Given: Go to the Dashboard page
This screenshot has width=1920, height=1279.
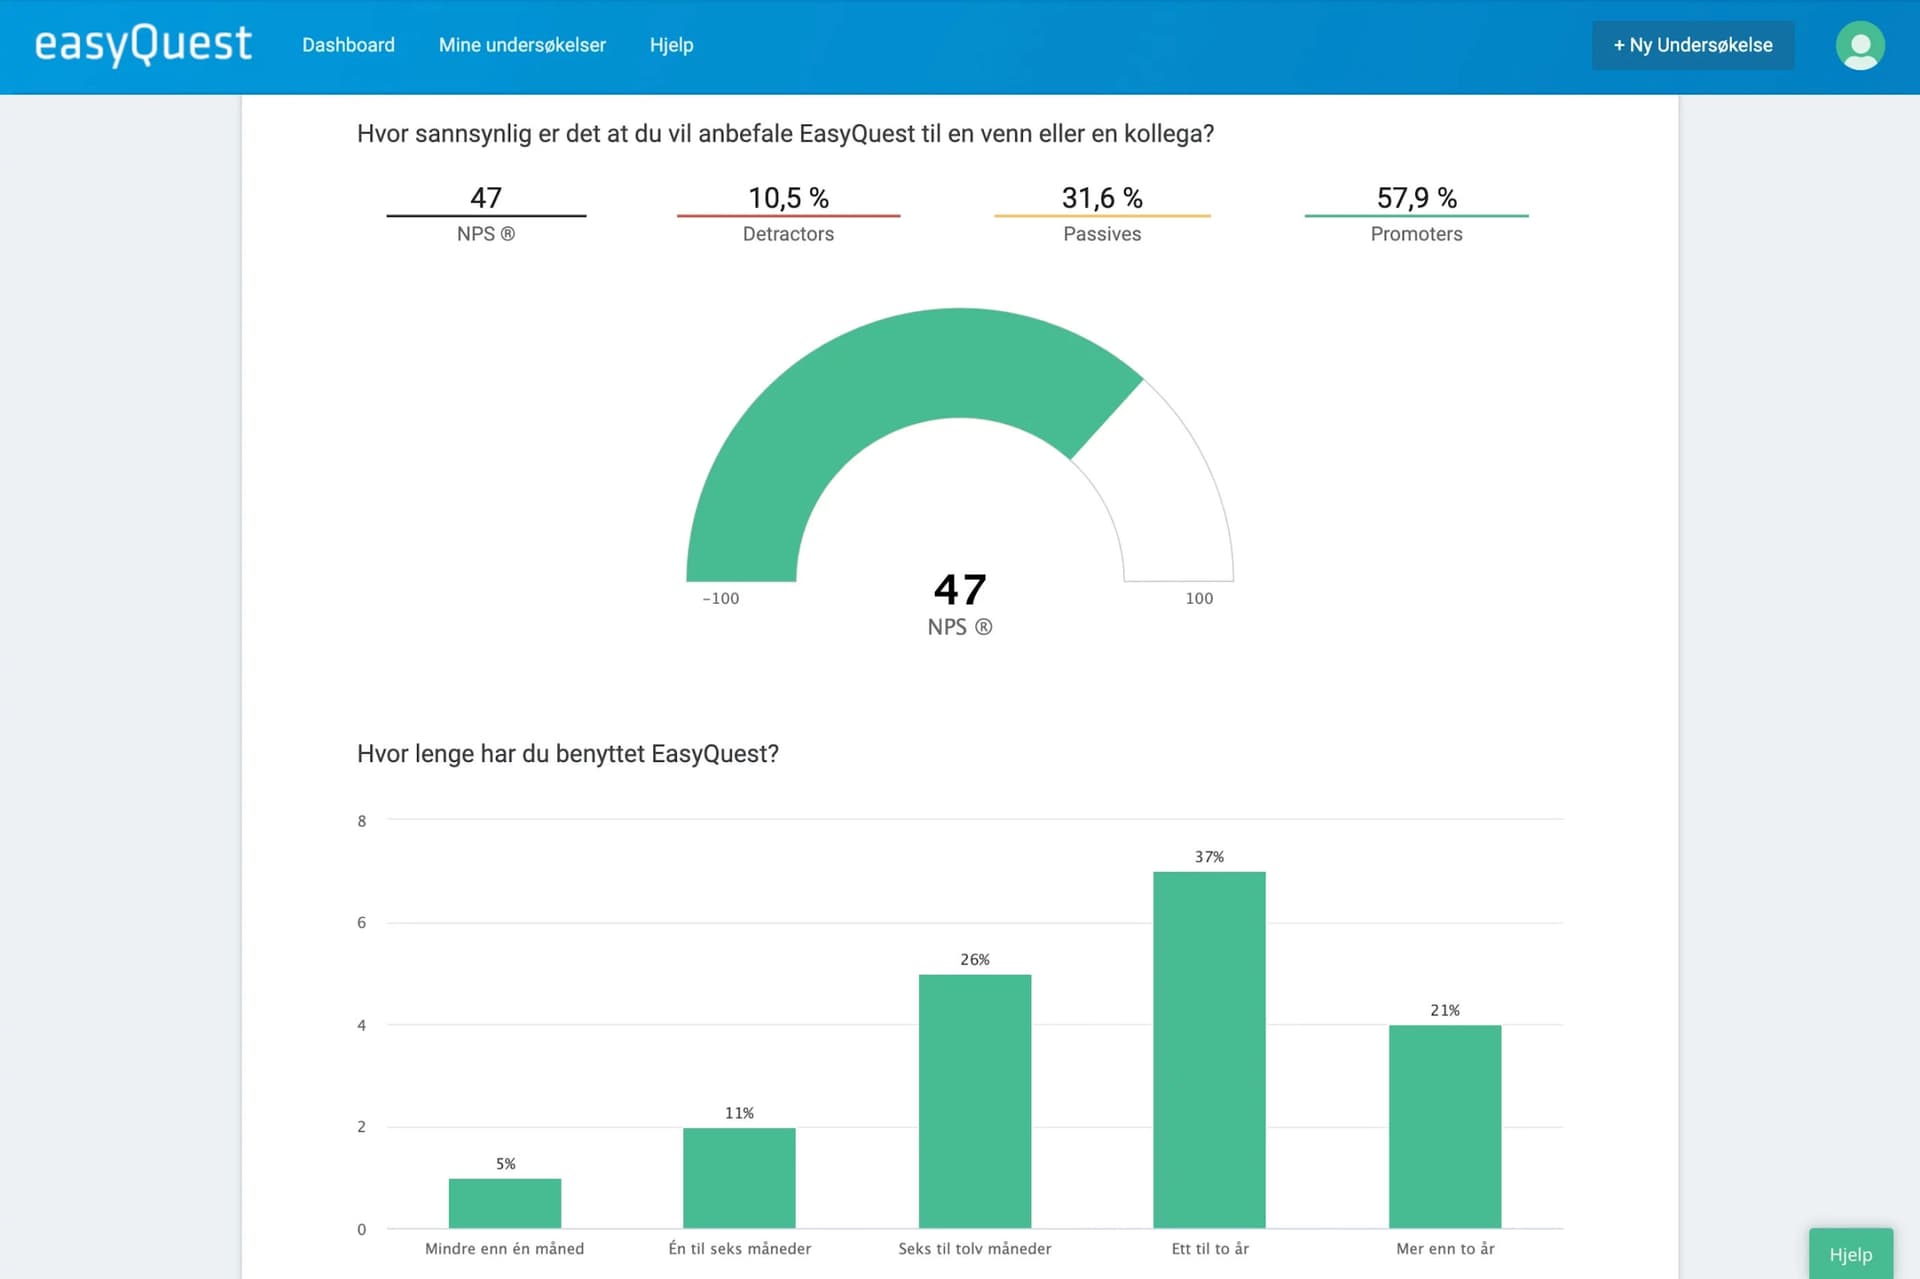Looking at the screenshot, I should pos(348,45).
